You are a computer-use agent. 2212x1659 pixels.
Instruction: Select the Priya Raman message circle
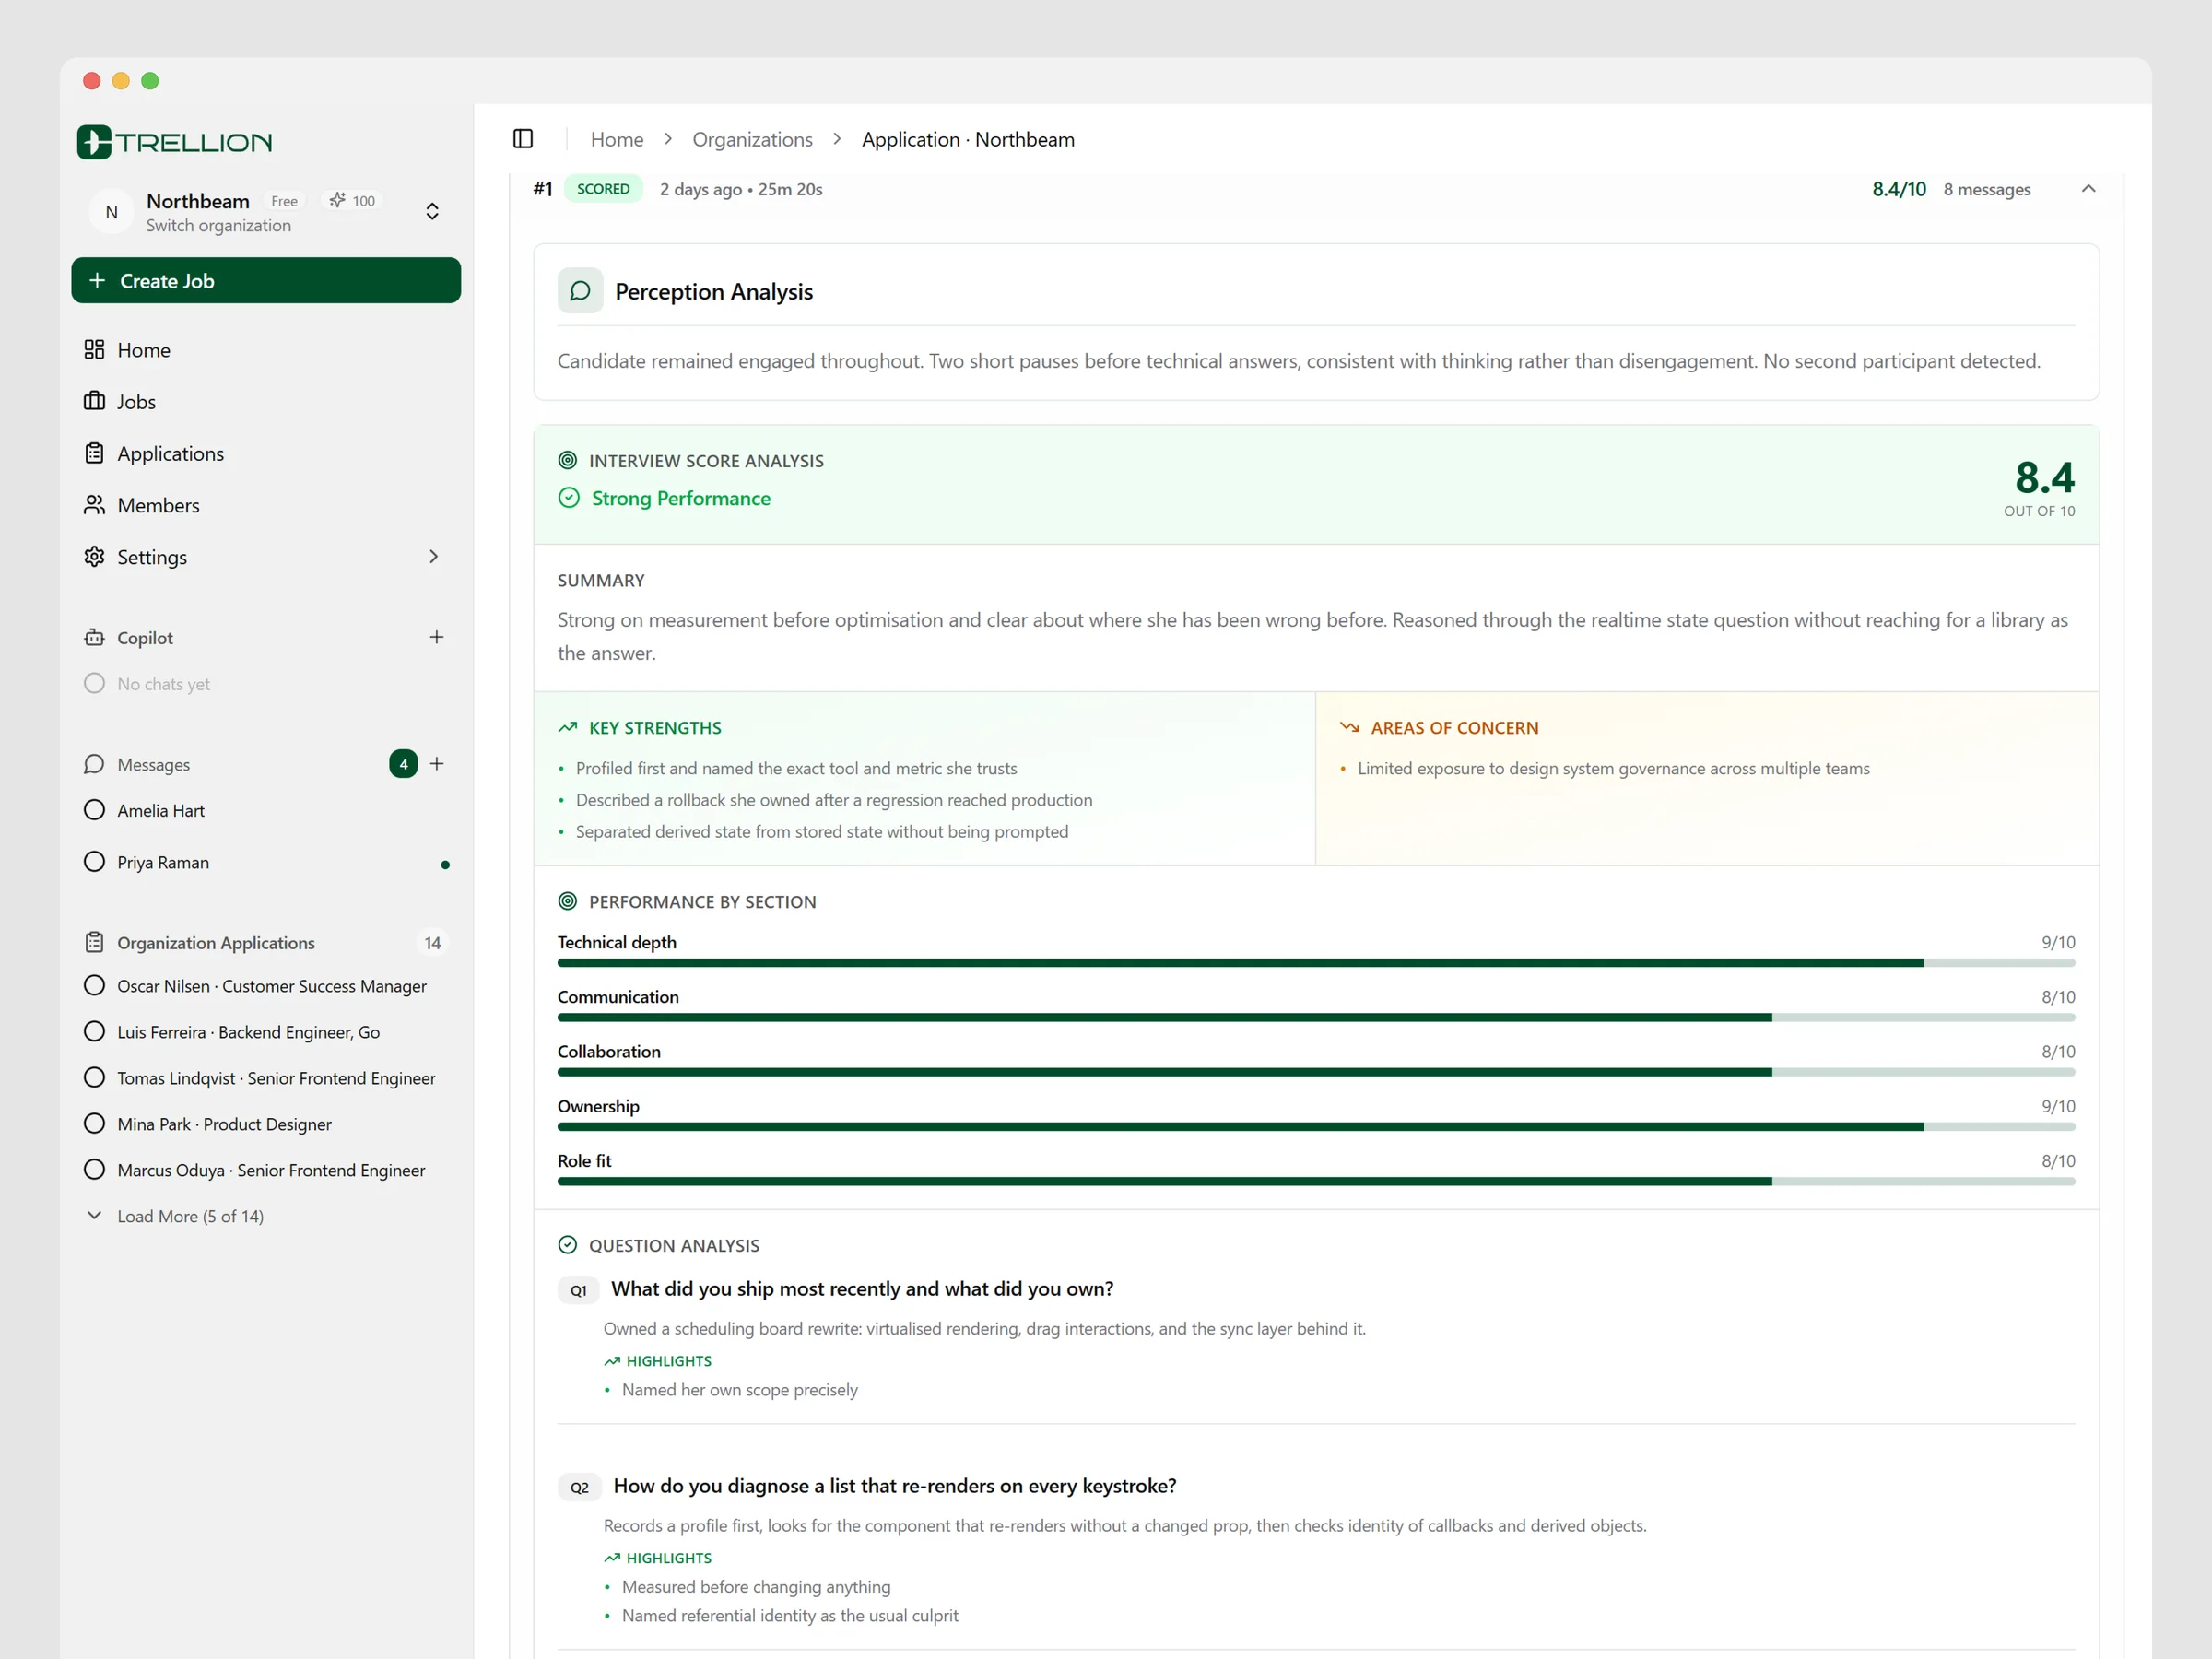pyautogui.click(x=94, y=862)
